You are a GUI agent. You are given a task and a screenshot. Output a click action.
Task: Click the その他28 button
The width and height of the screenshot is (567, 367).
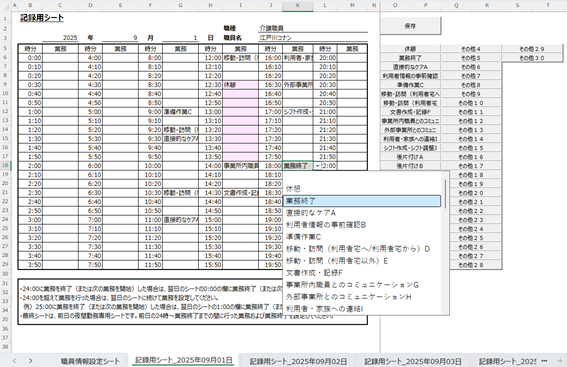(x=476, y=265)
